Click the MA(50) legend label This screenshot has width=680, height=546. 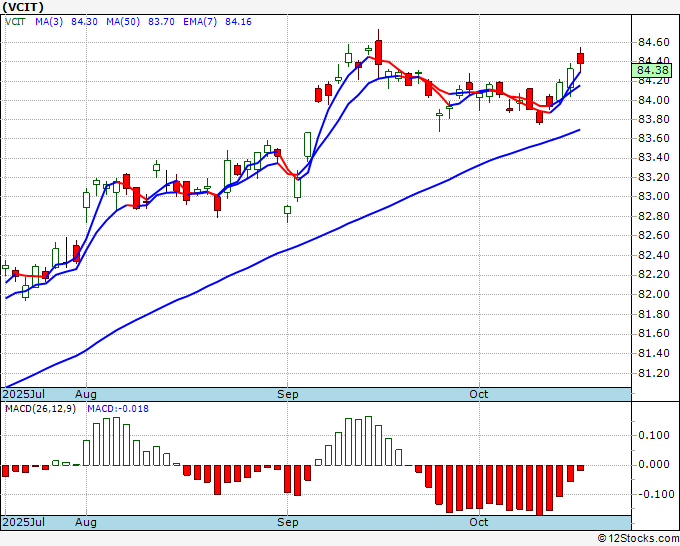click(123, 22)
